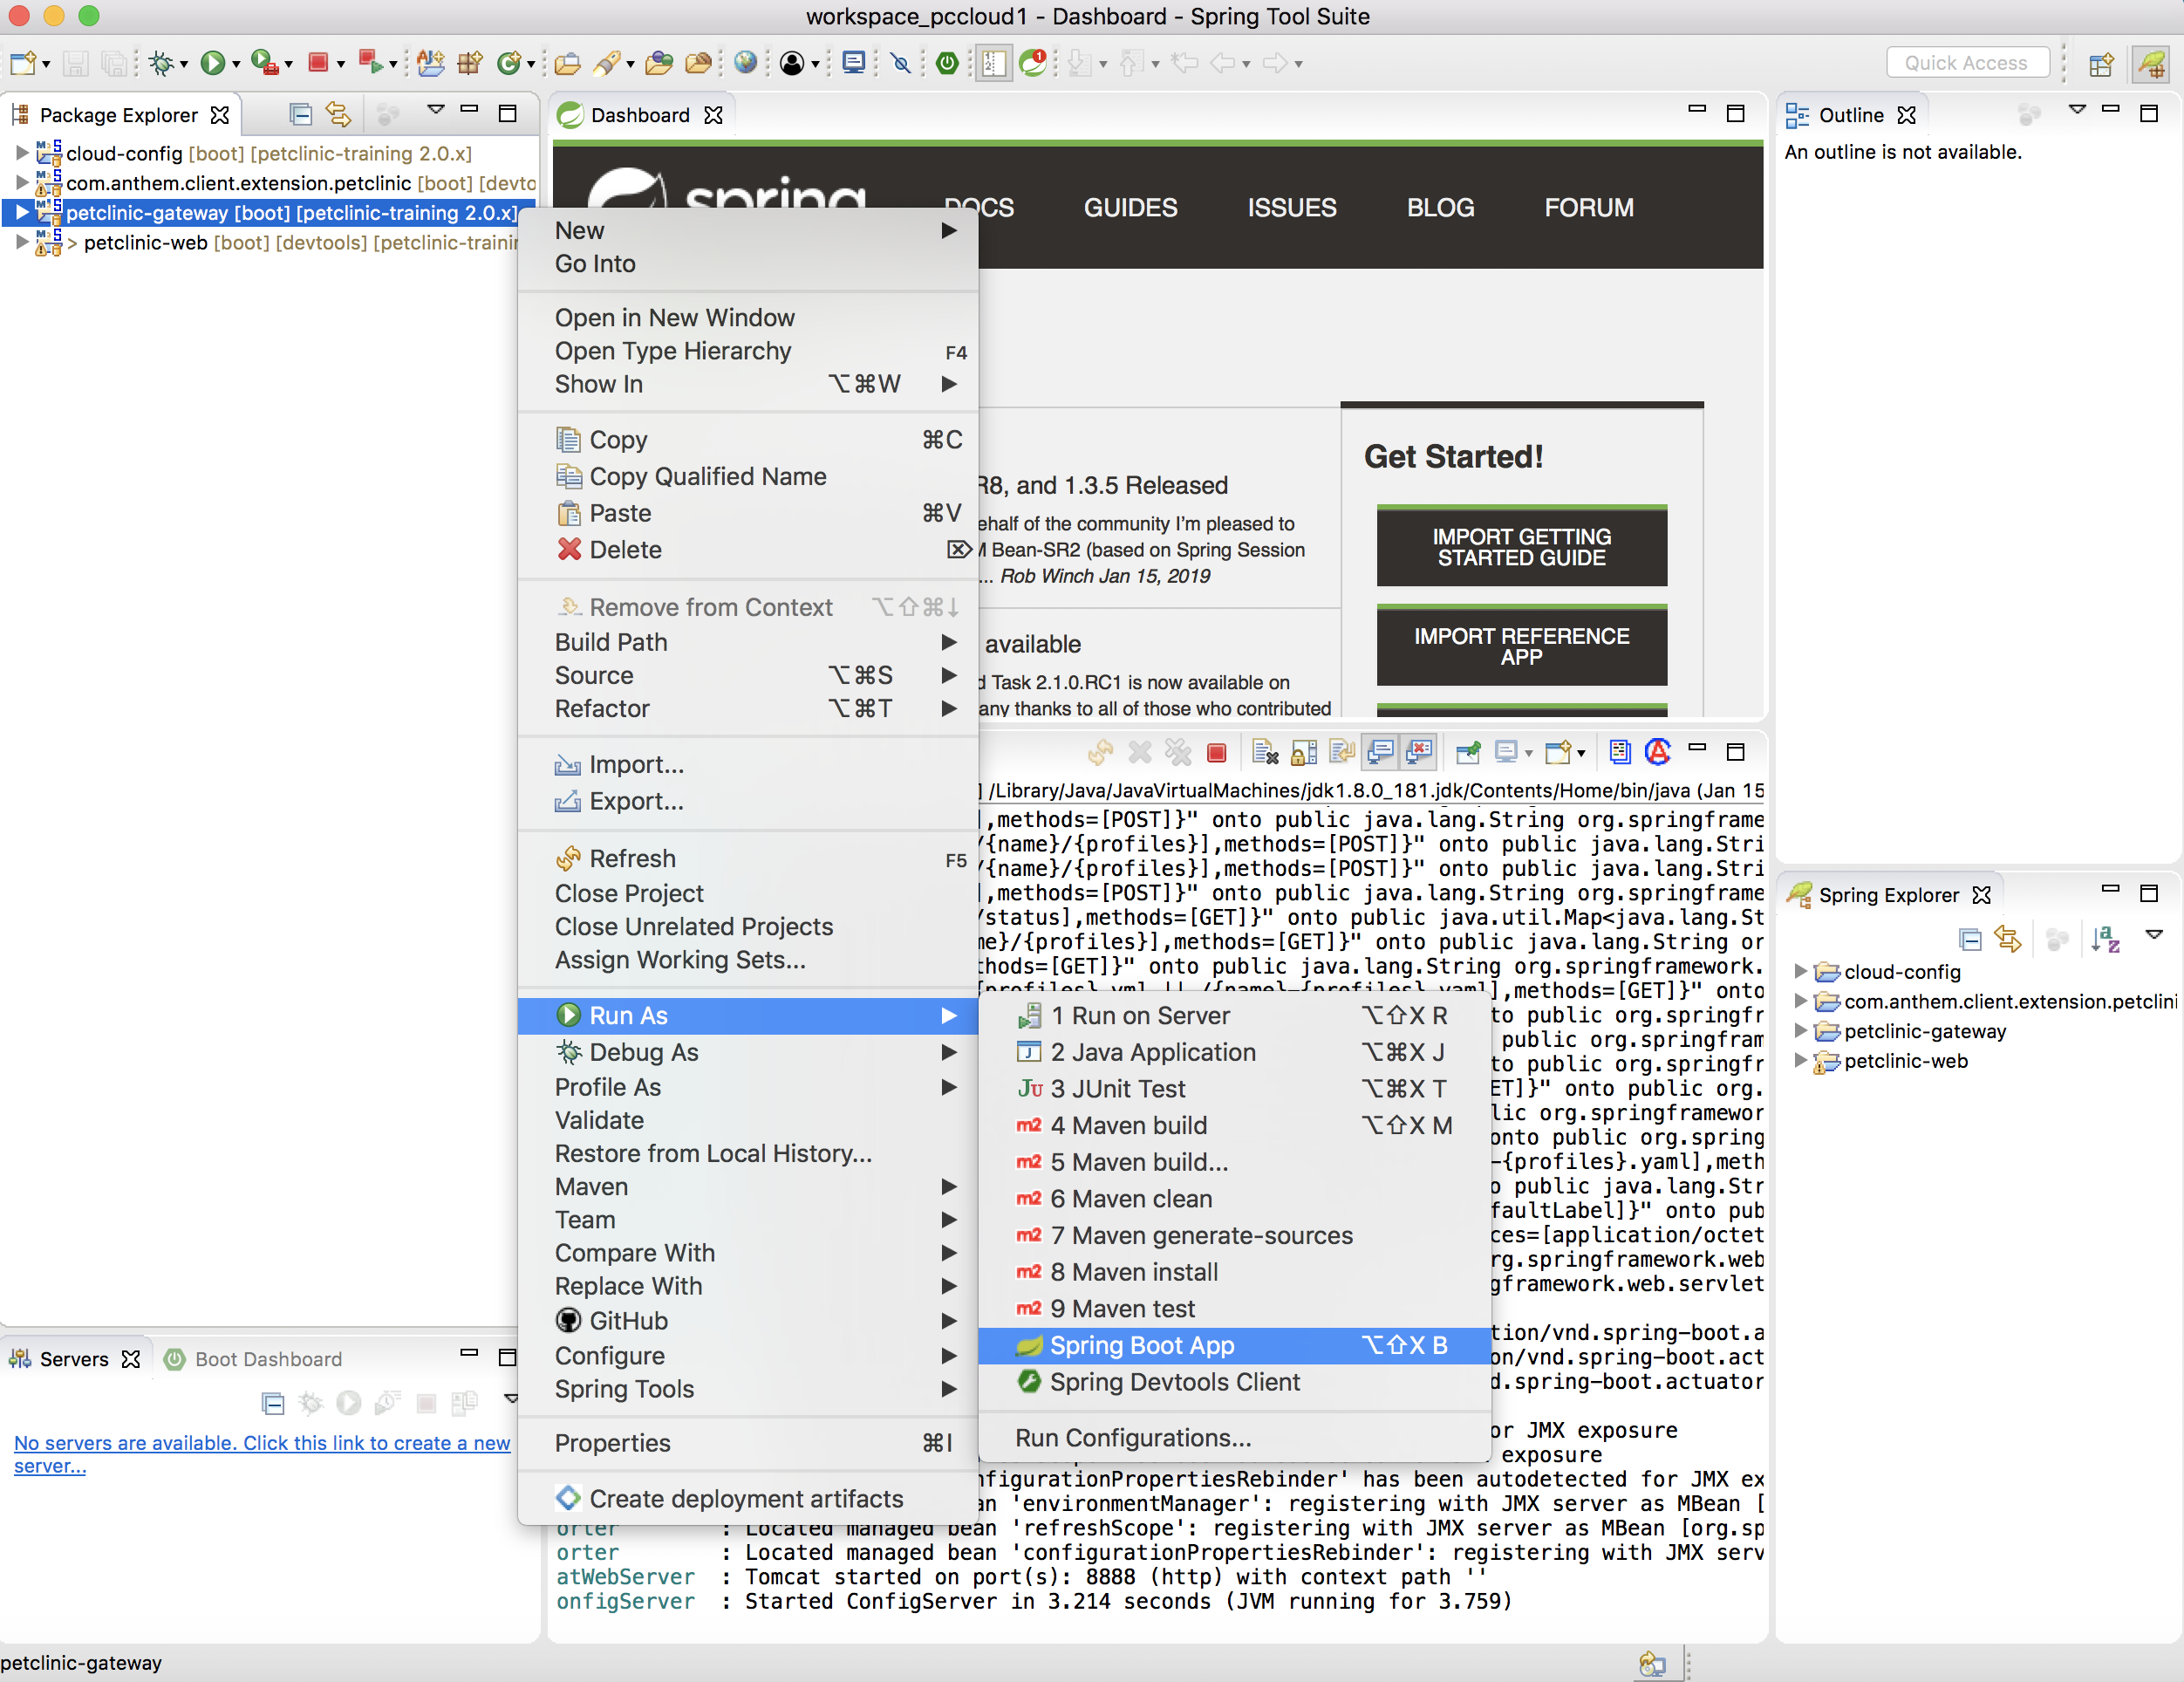Viewport: 2184px width, 1682px height.
Task: Expand petclinic-web in Spring Explorer
Action: [x=1800, y=1061]
